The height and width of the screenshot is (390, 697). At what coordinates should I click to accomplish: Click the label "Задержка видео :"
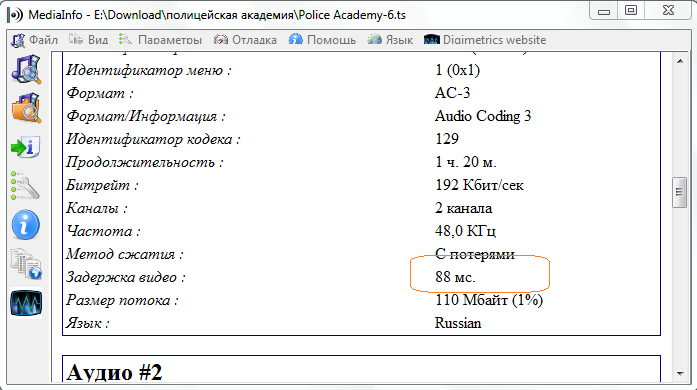click(x=126, y=277)
